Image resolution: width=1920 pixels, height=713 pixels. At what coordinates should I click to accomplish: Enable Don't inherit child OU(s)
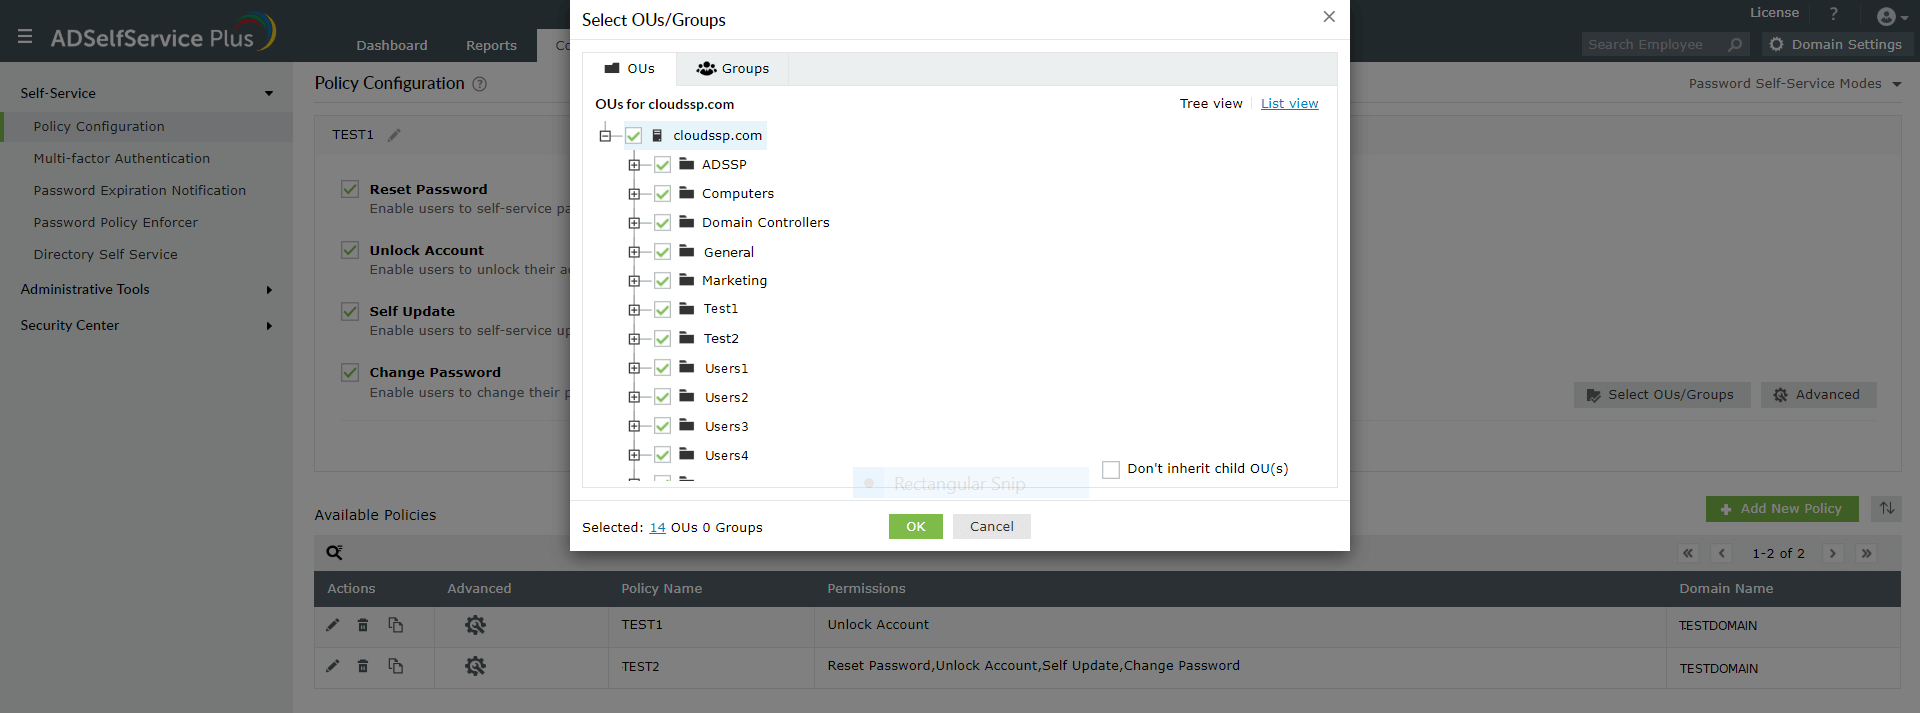(1110, 469)
